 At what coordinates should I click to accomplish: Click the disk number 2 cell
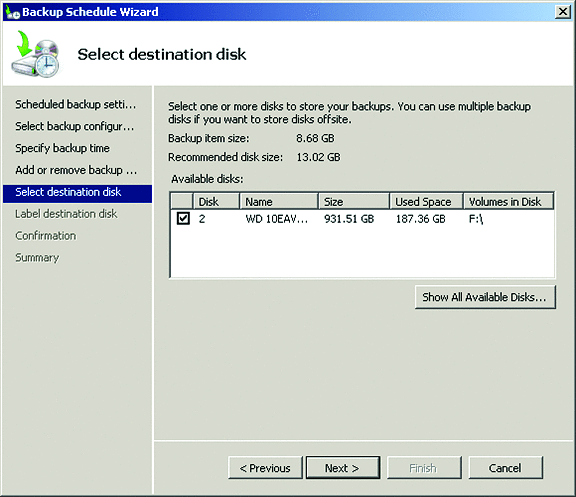click(x=202, y=219)
